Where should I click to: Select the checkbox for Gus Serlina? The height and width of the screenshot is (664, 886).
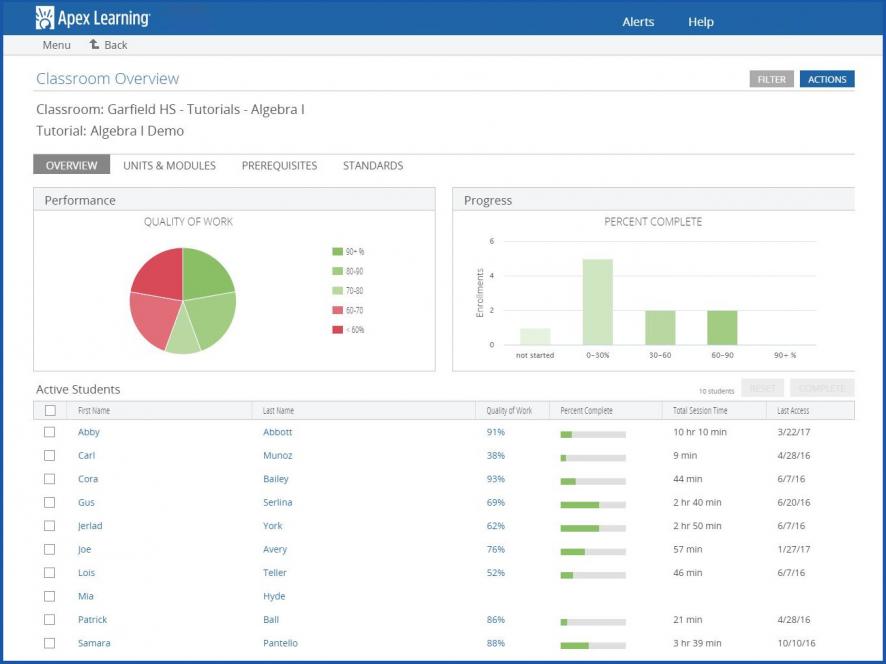tap(50, 503)
